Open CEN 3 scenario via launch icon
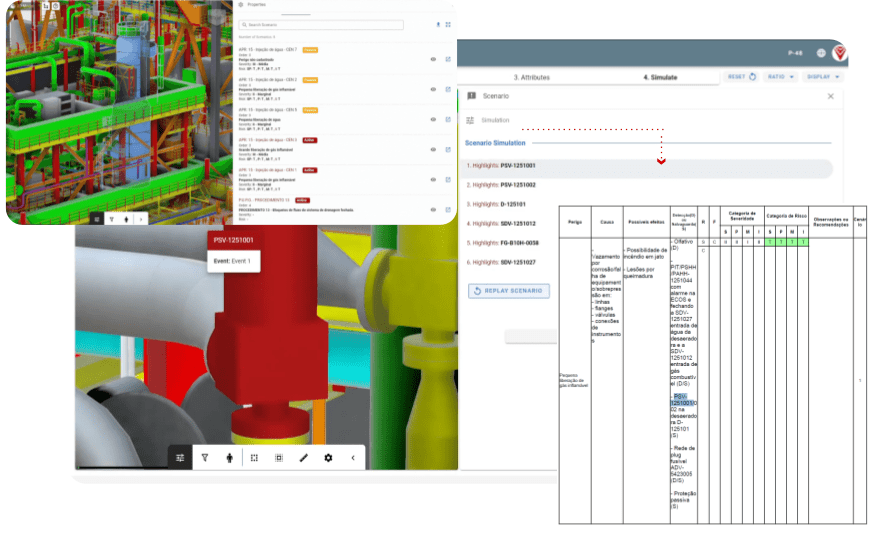The image size is (880, 539). 448,149
